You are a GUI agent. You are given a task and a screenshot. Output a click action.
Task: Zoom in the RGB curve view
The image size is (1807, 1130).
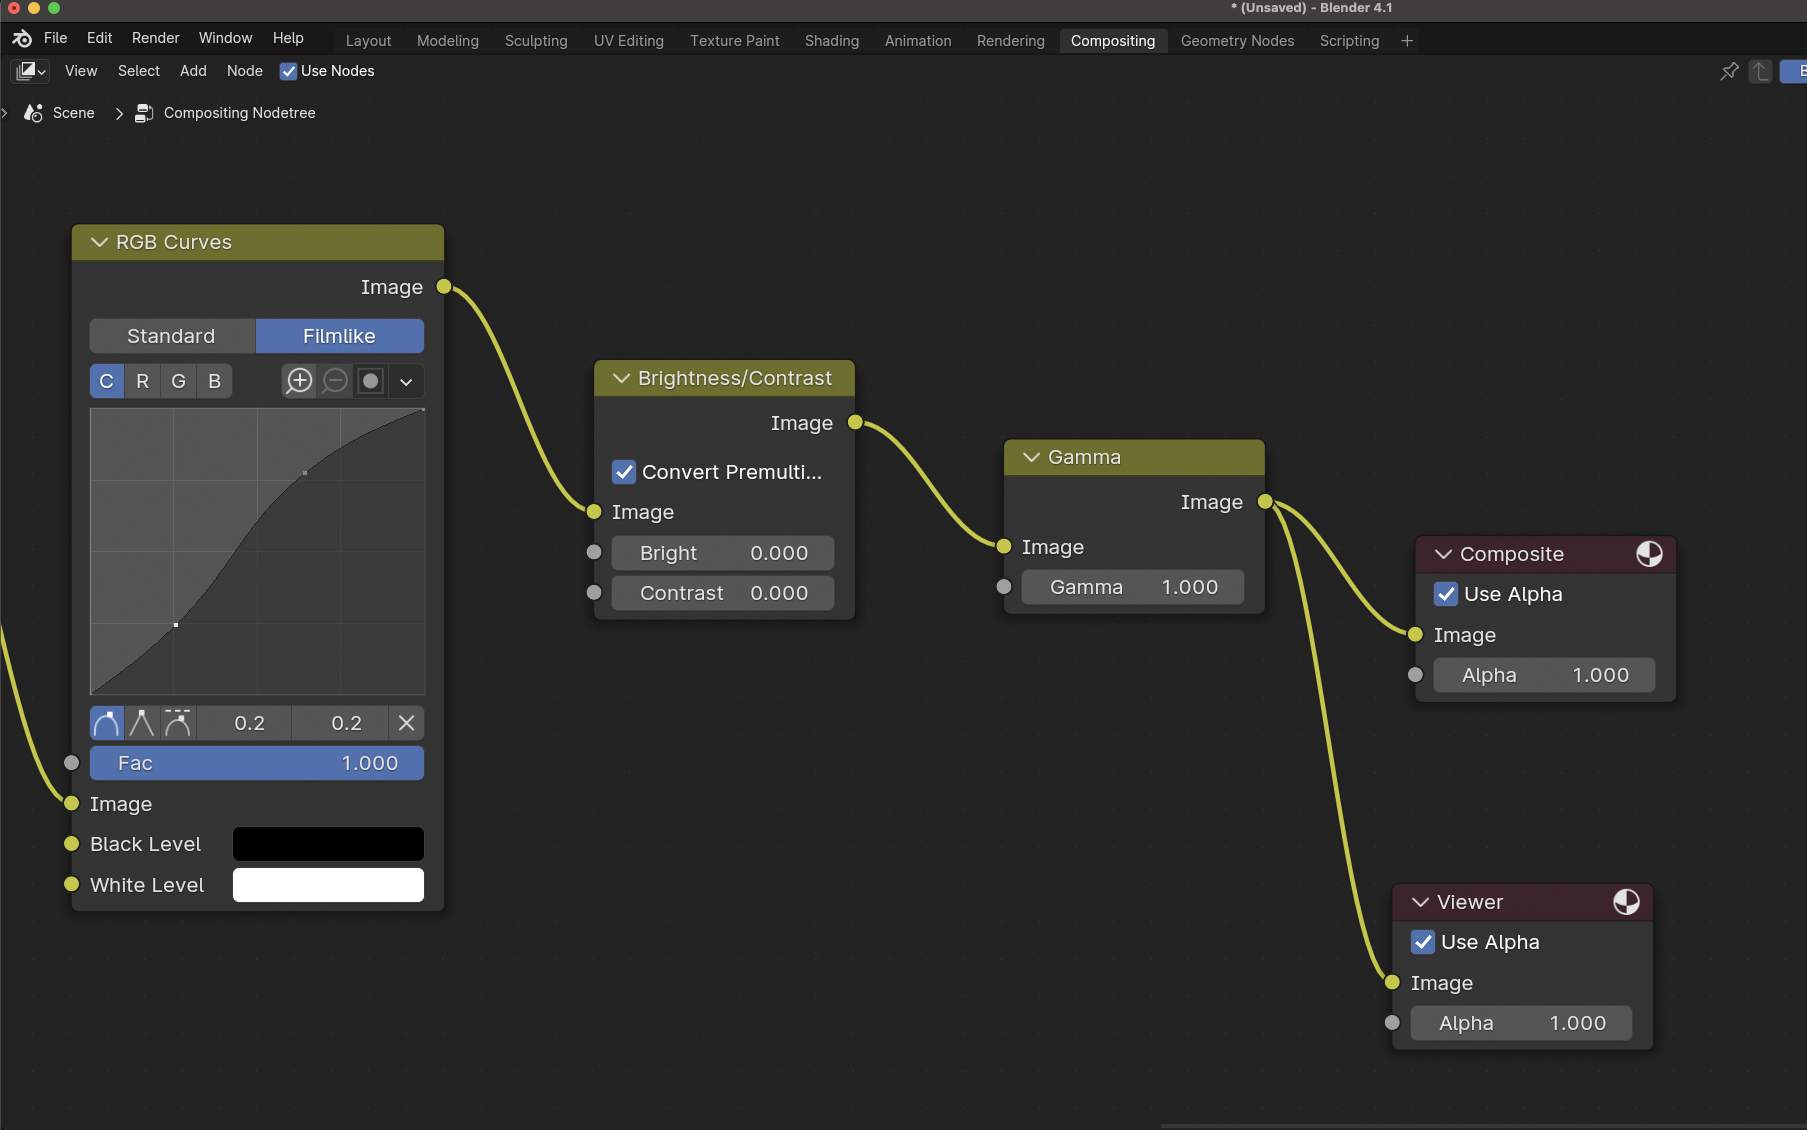[x=299, y=381]
